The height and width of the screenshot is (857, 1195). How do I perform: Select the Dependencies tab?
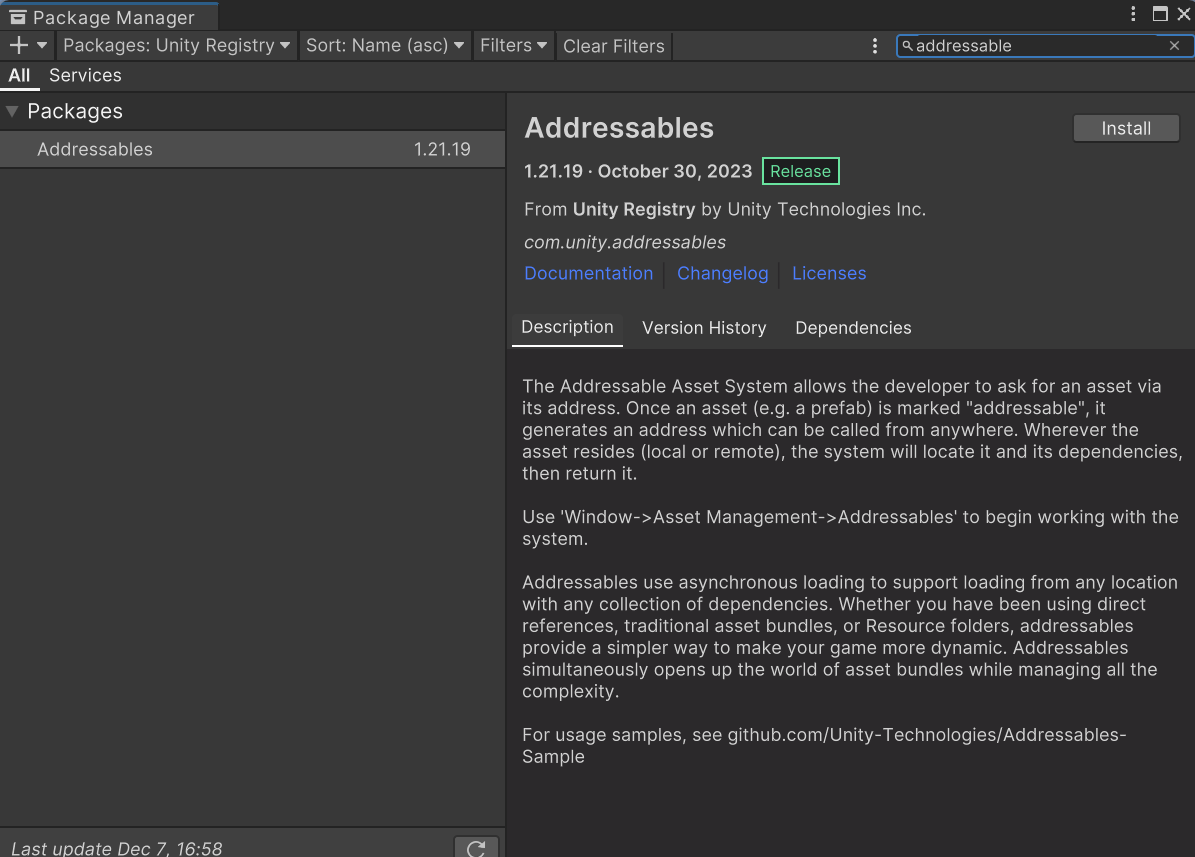tap(853, 328)
